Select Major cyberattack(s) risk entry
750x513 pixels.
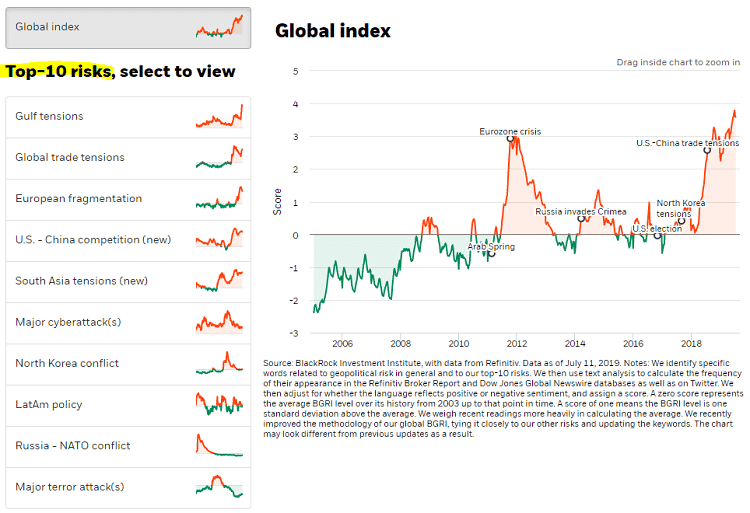[x=68, y=322]
